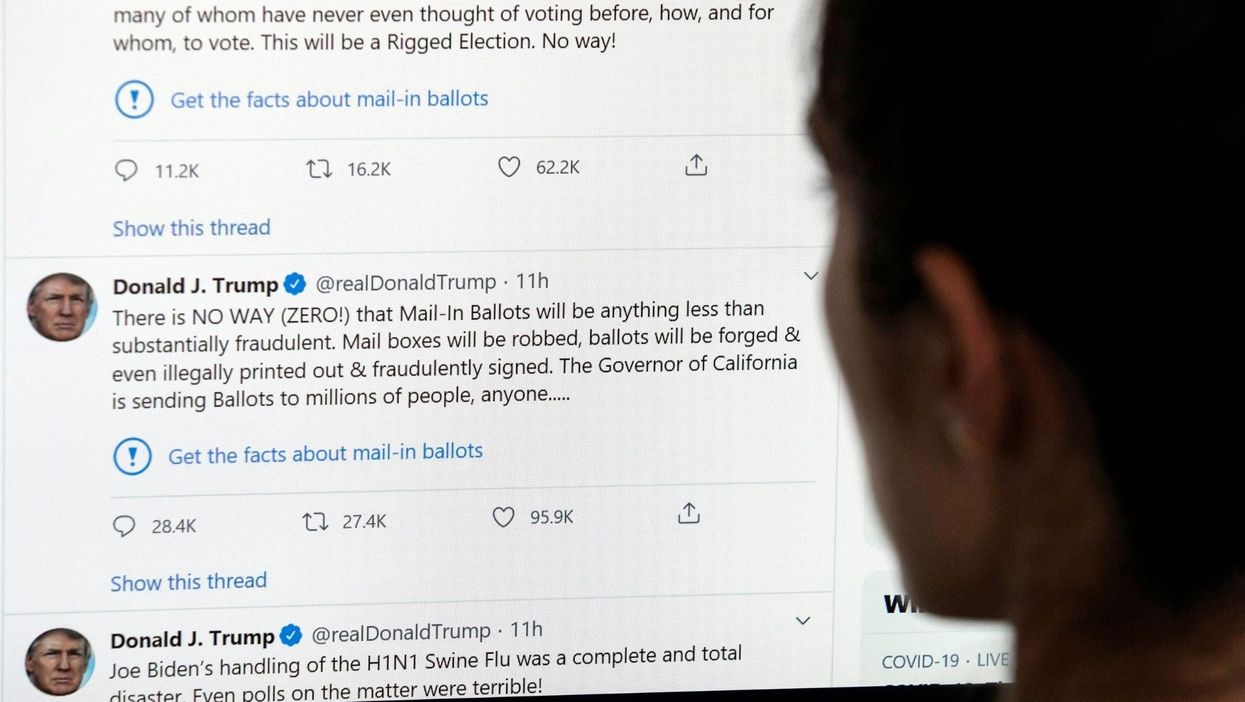This screenshot has height=702, width=1245.
Task: Open the profile photo on the Mail-In Ballots tweet
Action: point(62,307)
